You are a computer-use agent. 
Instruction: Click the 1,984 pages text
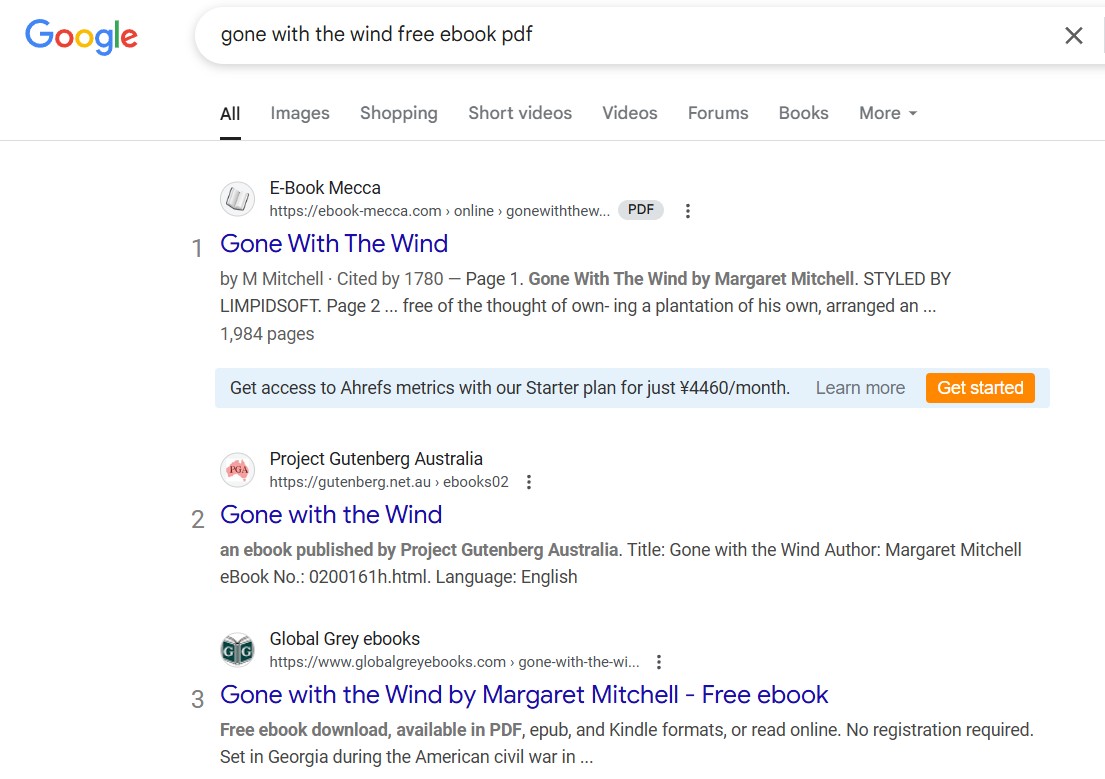(267, 334)
